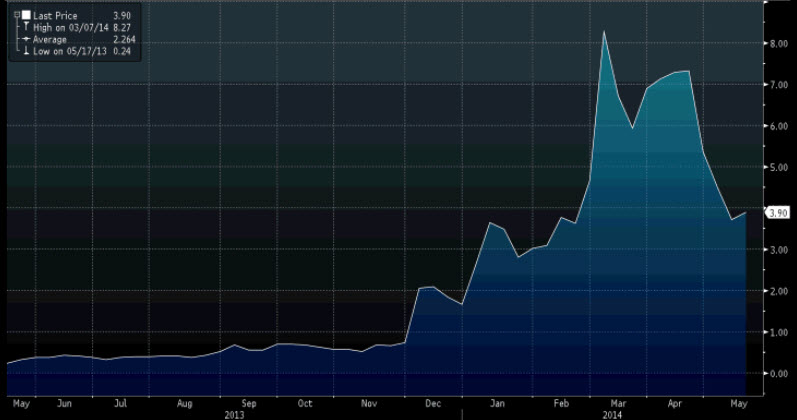Click the Aug month label on the axis
This screenshot has width=797, height=420.
coord(185,404)
